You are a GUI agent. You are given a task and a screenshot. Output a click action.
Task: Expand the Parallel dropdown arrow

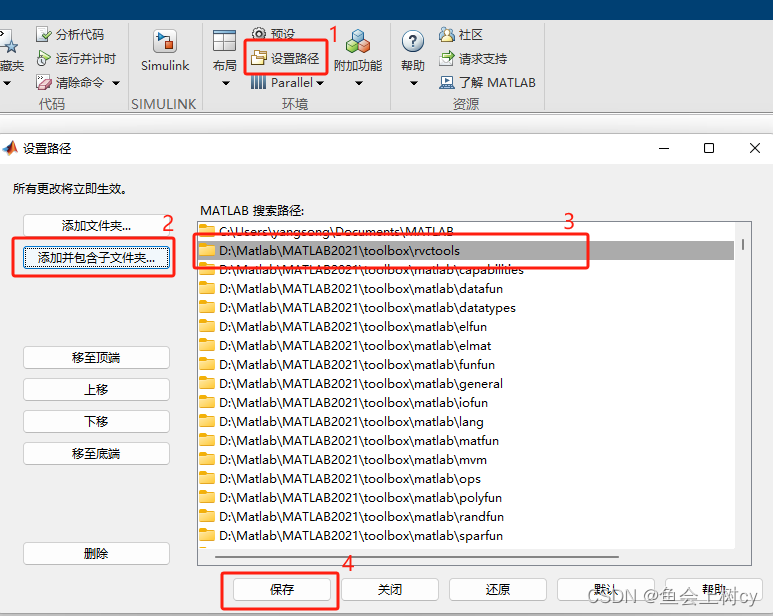(320, 83)
